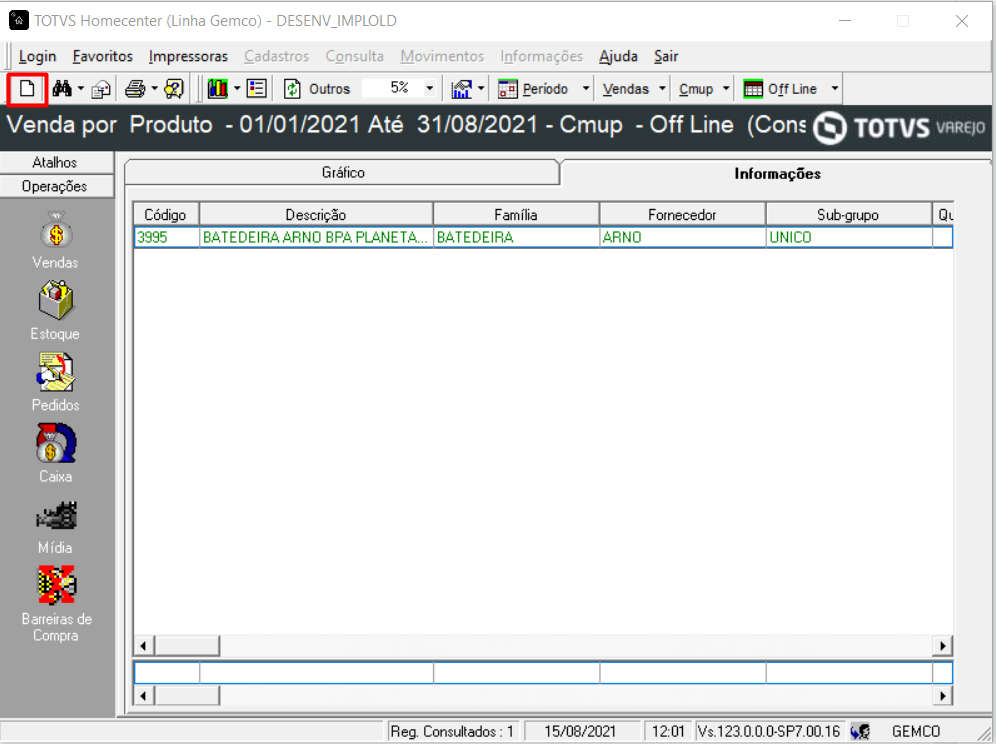996x744 pixels.
Task: Click the Operações sidebar header
Action: [57, 186]
